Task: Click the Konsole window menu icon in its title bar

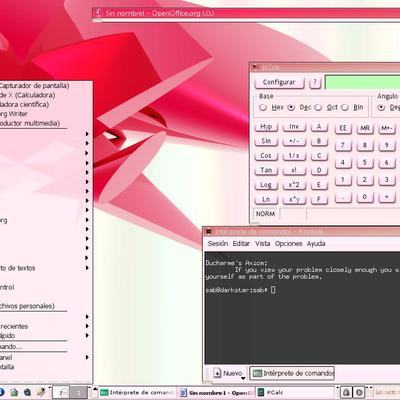Action: point(209,231)
